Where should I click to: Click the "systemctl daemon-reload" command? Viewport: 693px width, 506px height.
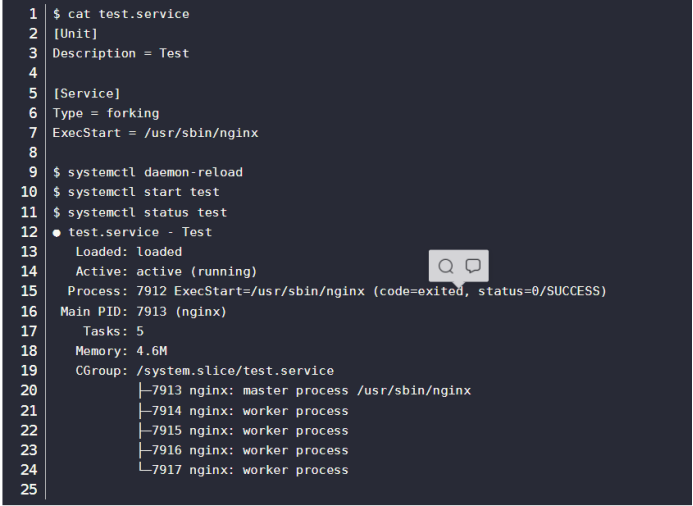coord(155,172)
